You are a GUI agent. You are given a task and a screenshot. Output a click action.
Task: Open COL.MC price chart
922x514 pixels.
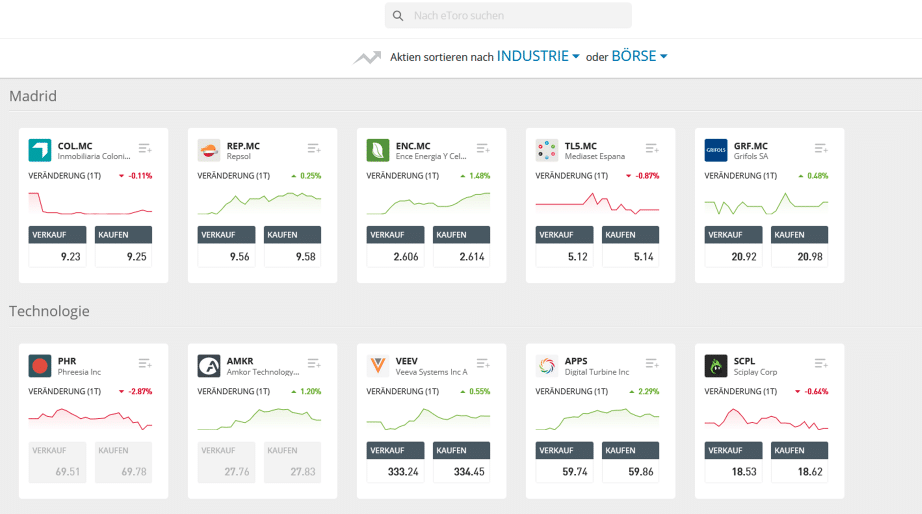coord(91,203)
